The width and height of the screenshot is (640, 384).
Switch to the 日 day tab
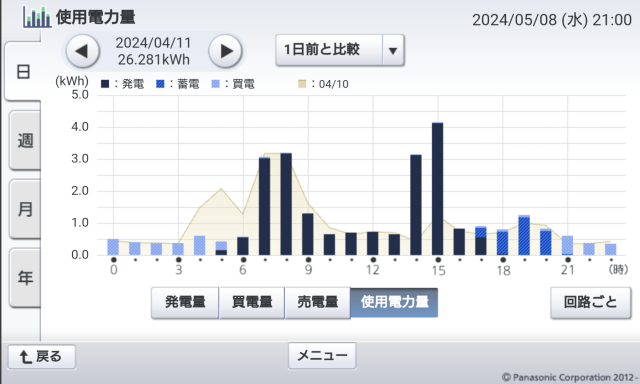[23, 71]
